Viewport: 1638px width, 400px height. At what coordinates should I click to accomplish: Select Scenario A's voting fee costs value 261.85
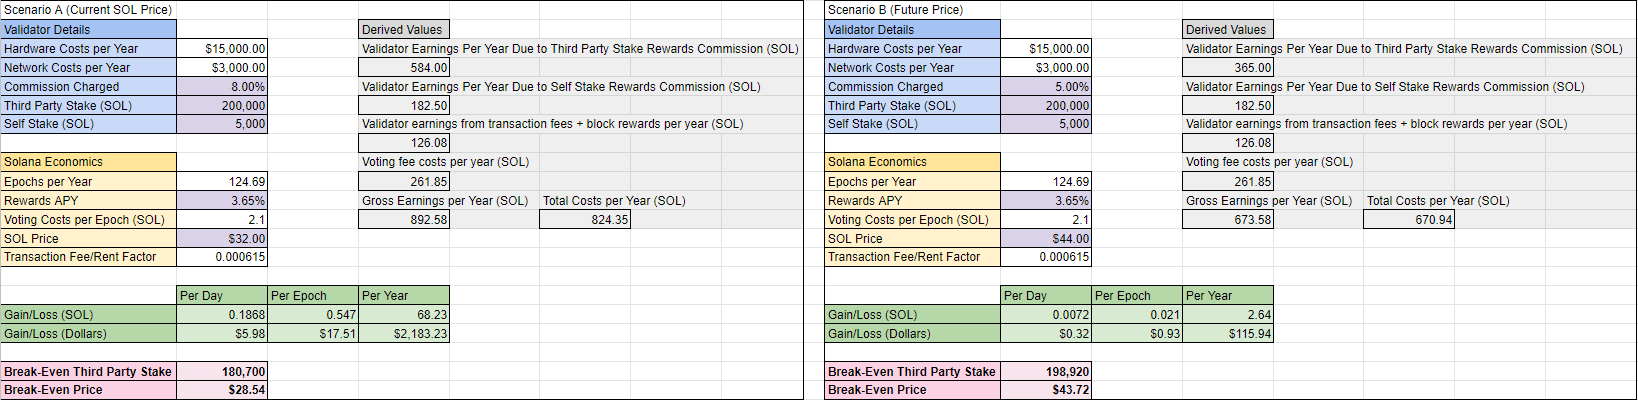(404, 182)
